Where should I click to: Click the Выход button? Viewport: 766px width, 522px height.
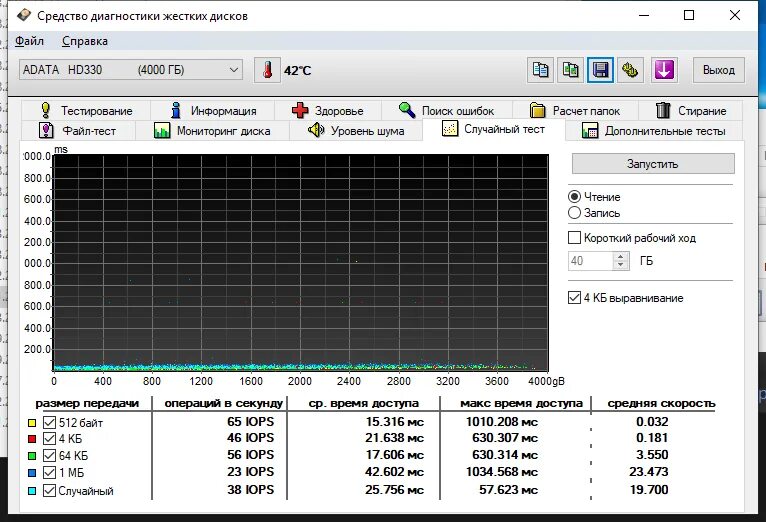tap(719, 70)
